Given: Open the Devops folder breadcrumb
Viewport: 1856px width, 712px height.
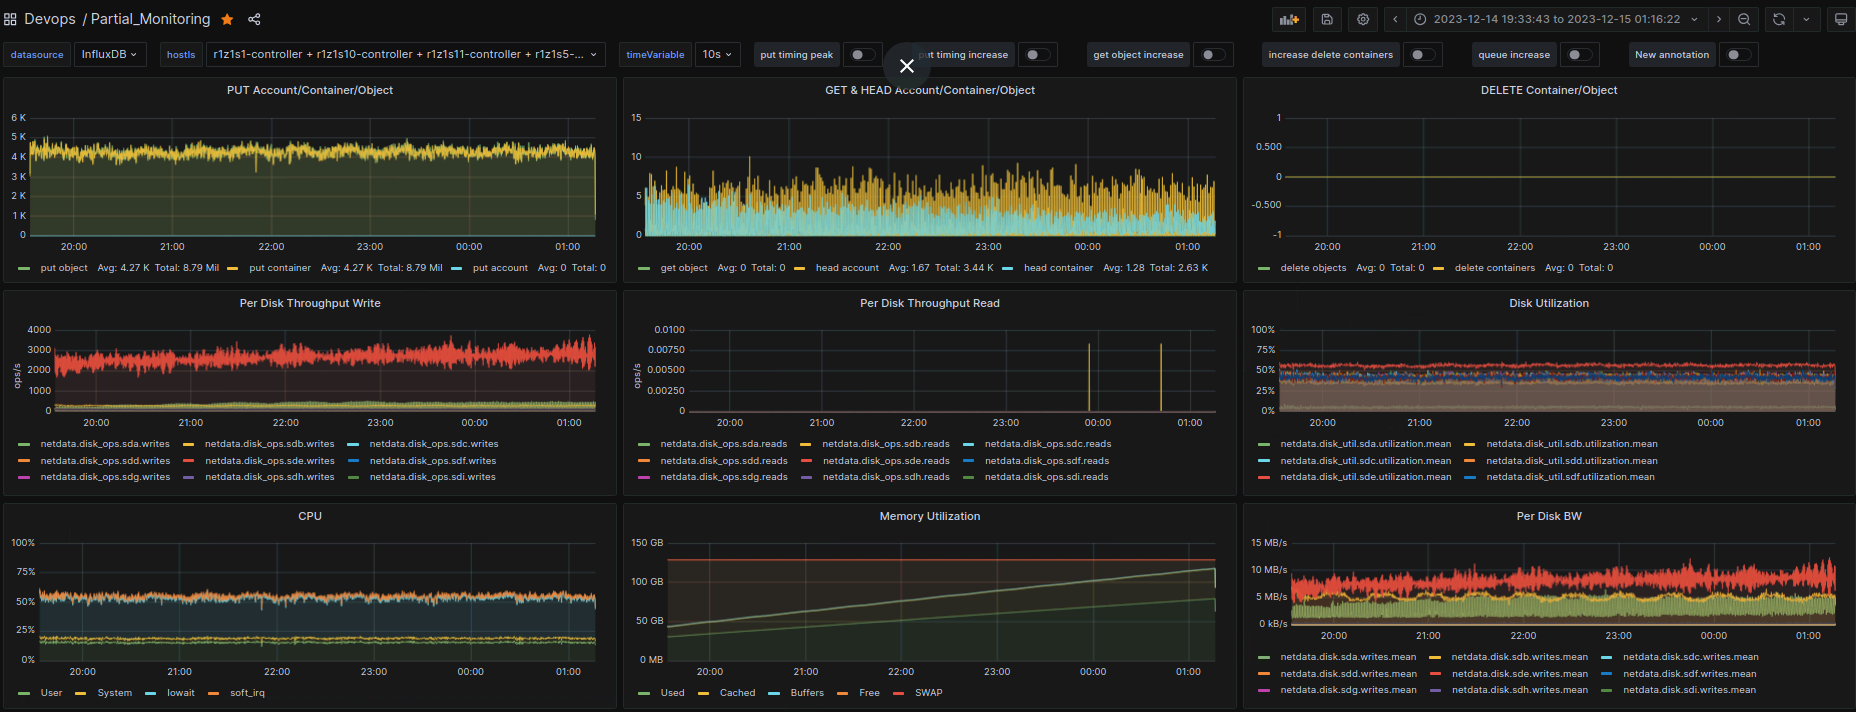Looking at the screenshot, I should pyautogui.click(x=50, y=19).
